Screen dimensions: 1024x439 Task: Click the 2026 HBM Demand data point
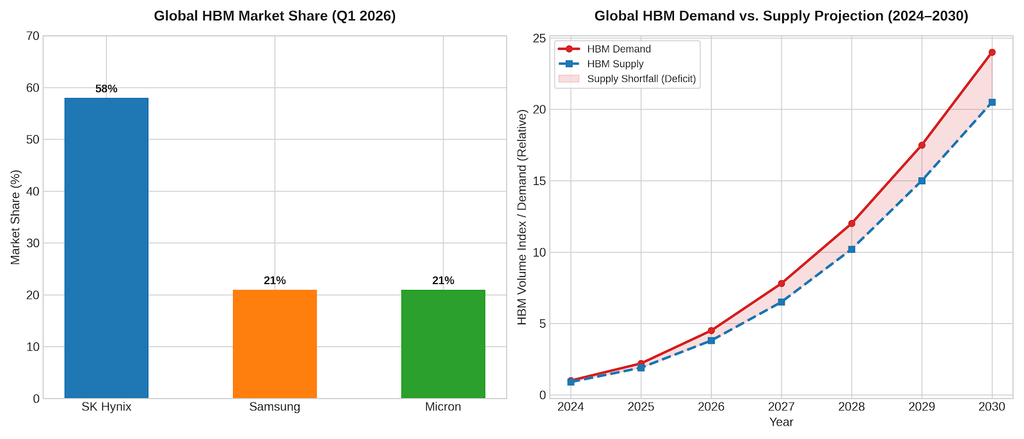(711, 331)
